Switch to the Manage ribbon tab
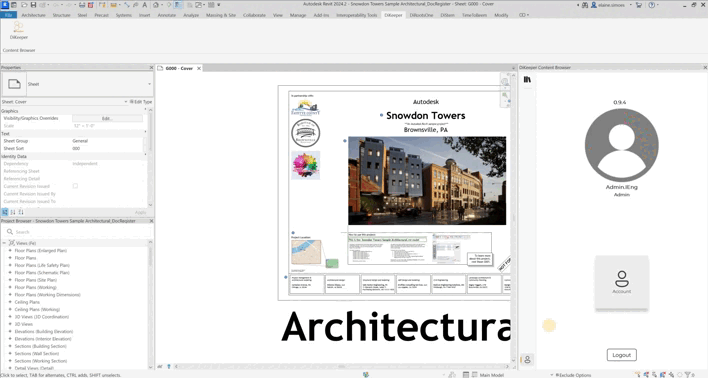708x378 pixels. 298,15
